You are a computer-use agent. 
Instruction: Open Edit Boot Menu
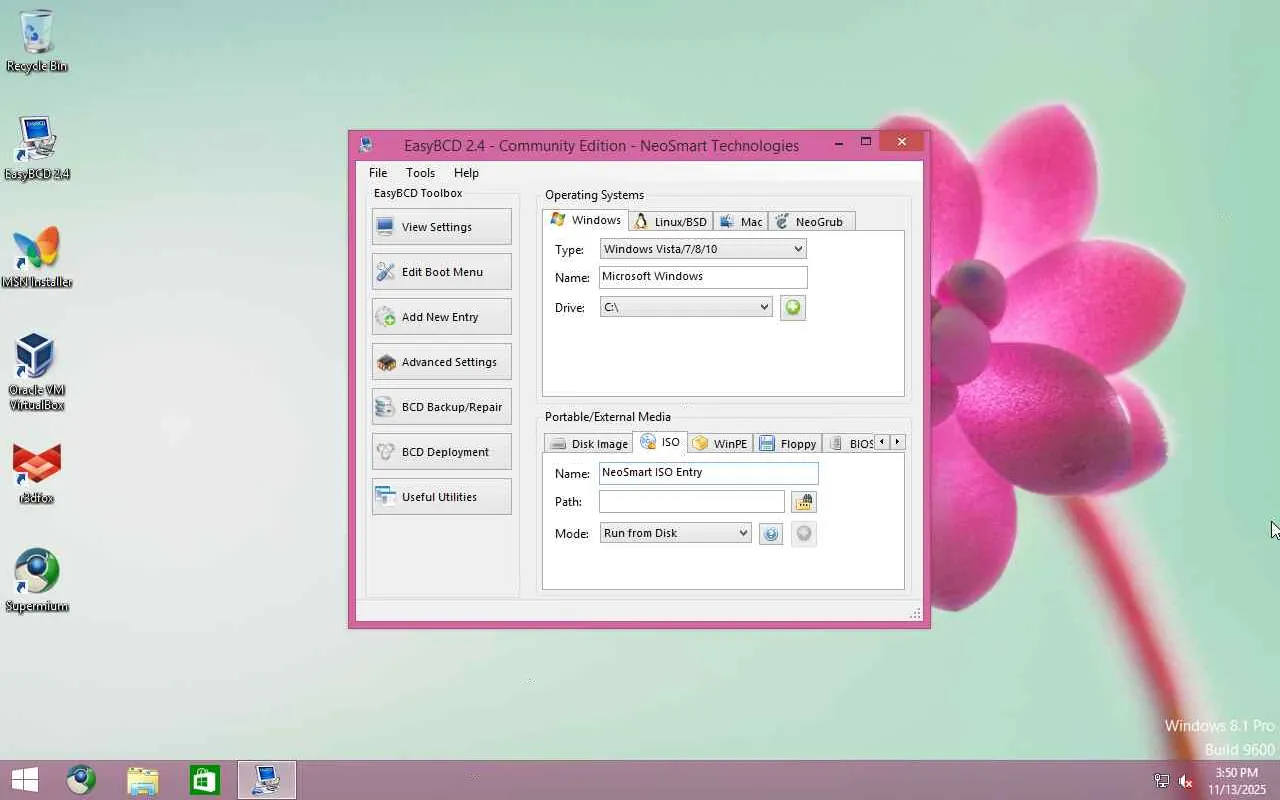(441, 272)
